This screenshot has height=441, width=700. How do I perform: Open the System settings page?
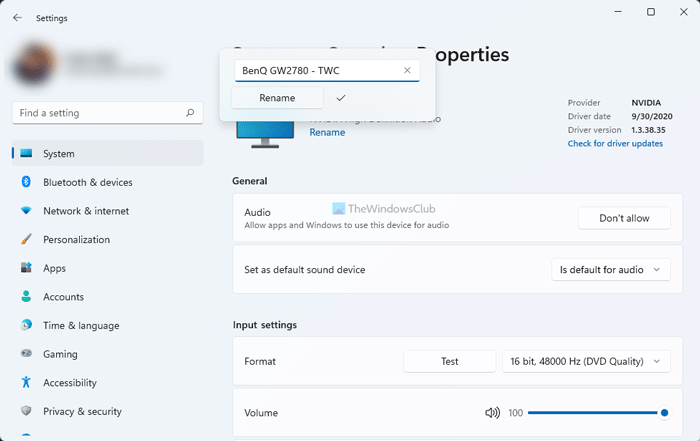(x=59, y=154)
